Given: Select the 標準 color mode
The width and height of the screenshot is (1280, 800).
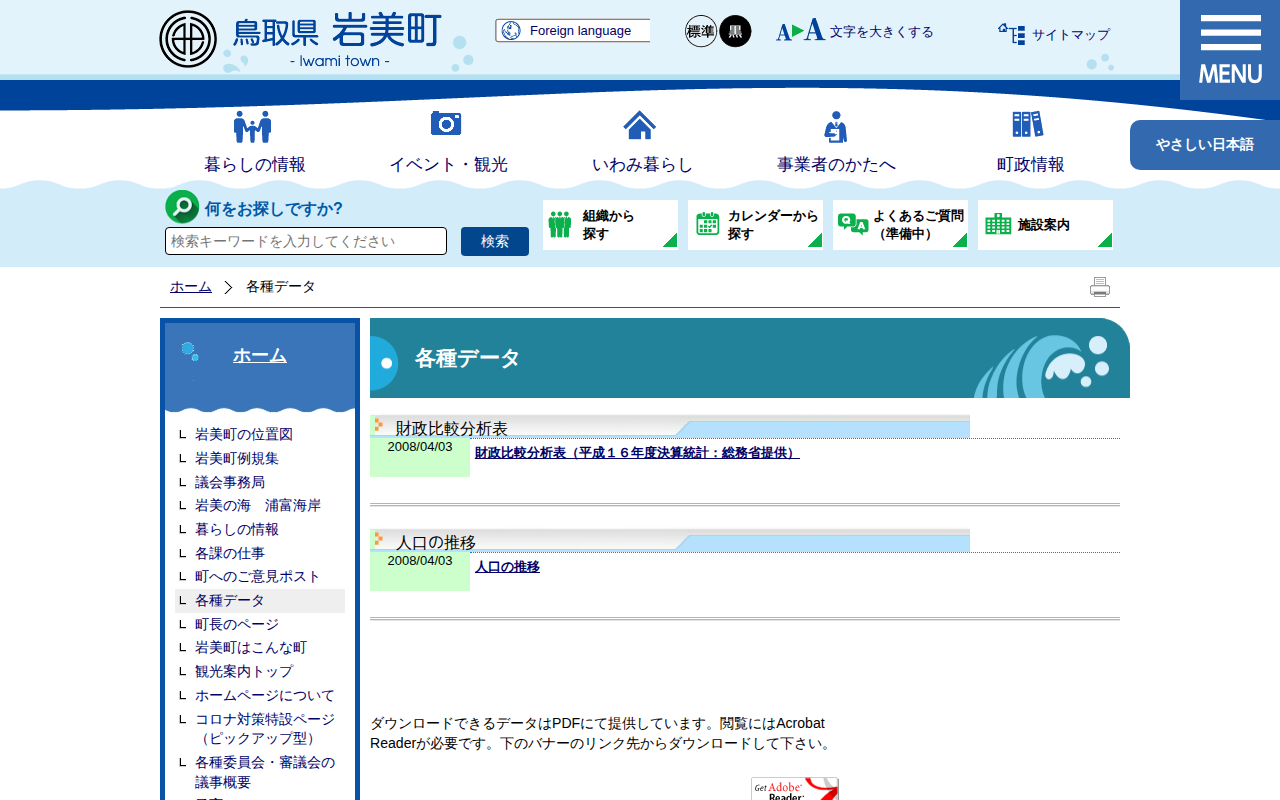Looking at the screenshot, I should [x=701, y=31].
